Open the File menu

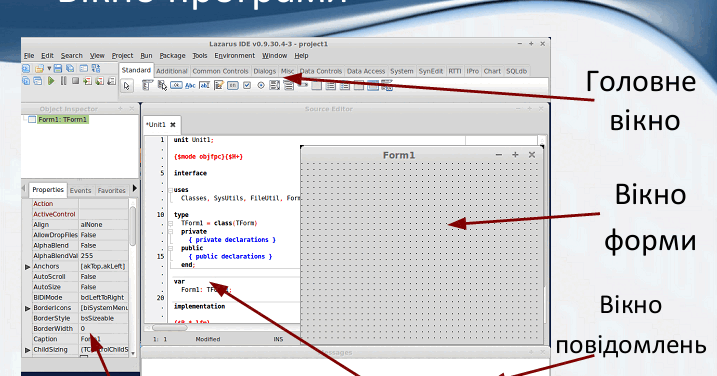(29, 55)
